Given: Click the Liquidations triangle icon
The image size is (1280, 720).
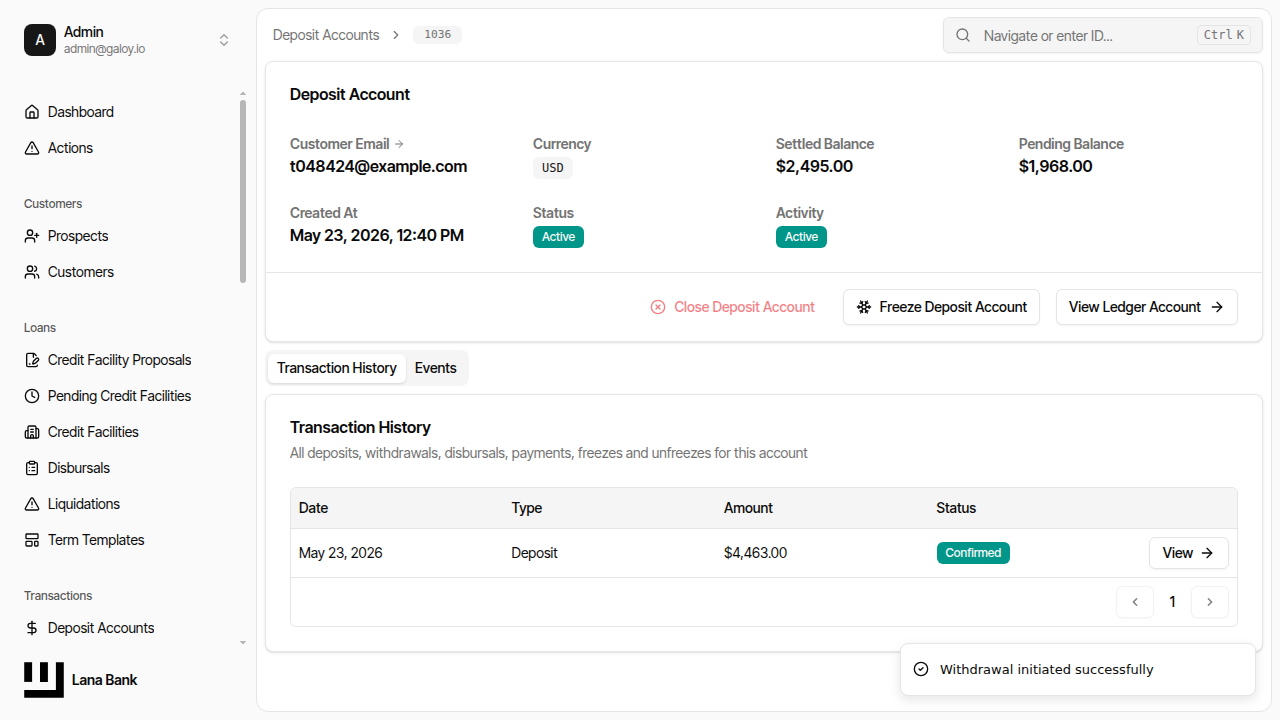Looking at the screenshot, I should click(32, 504).
